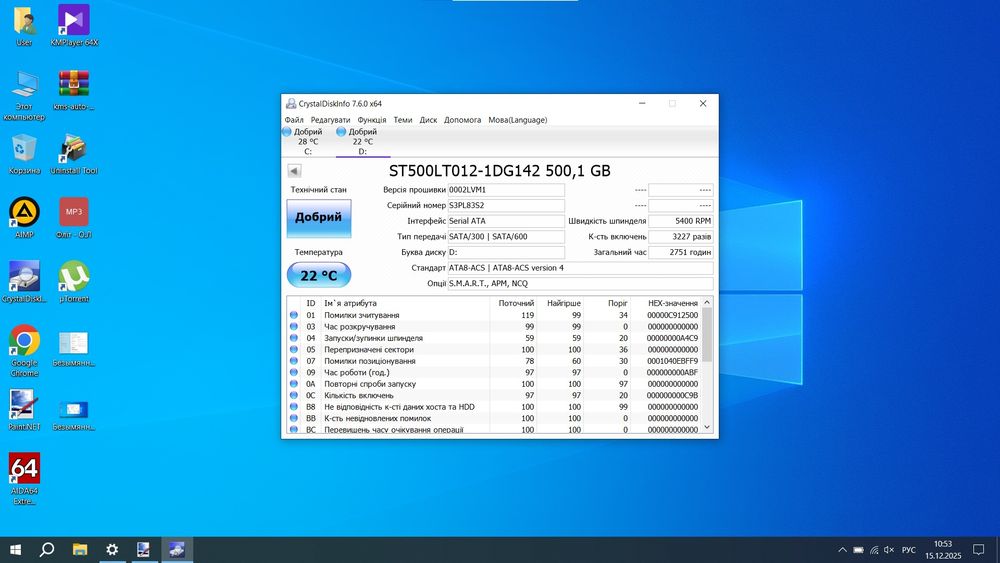Open the notification center icon
This screenshot has width=1000, height=563.
pos(978,550)
